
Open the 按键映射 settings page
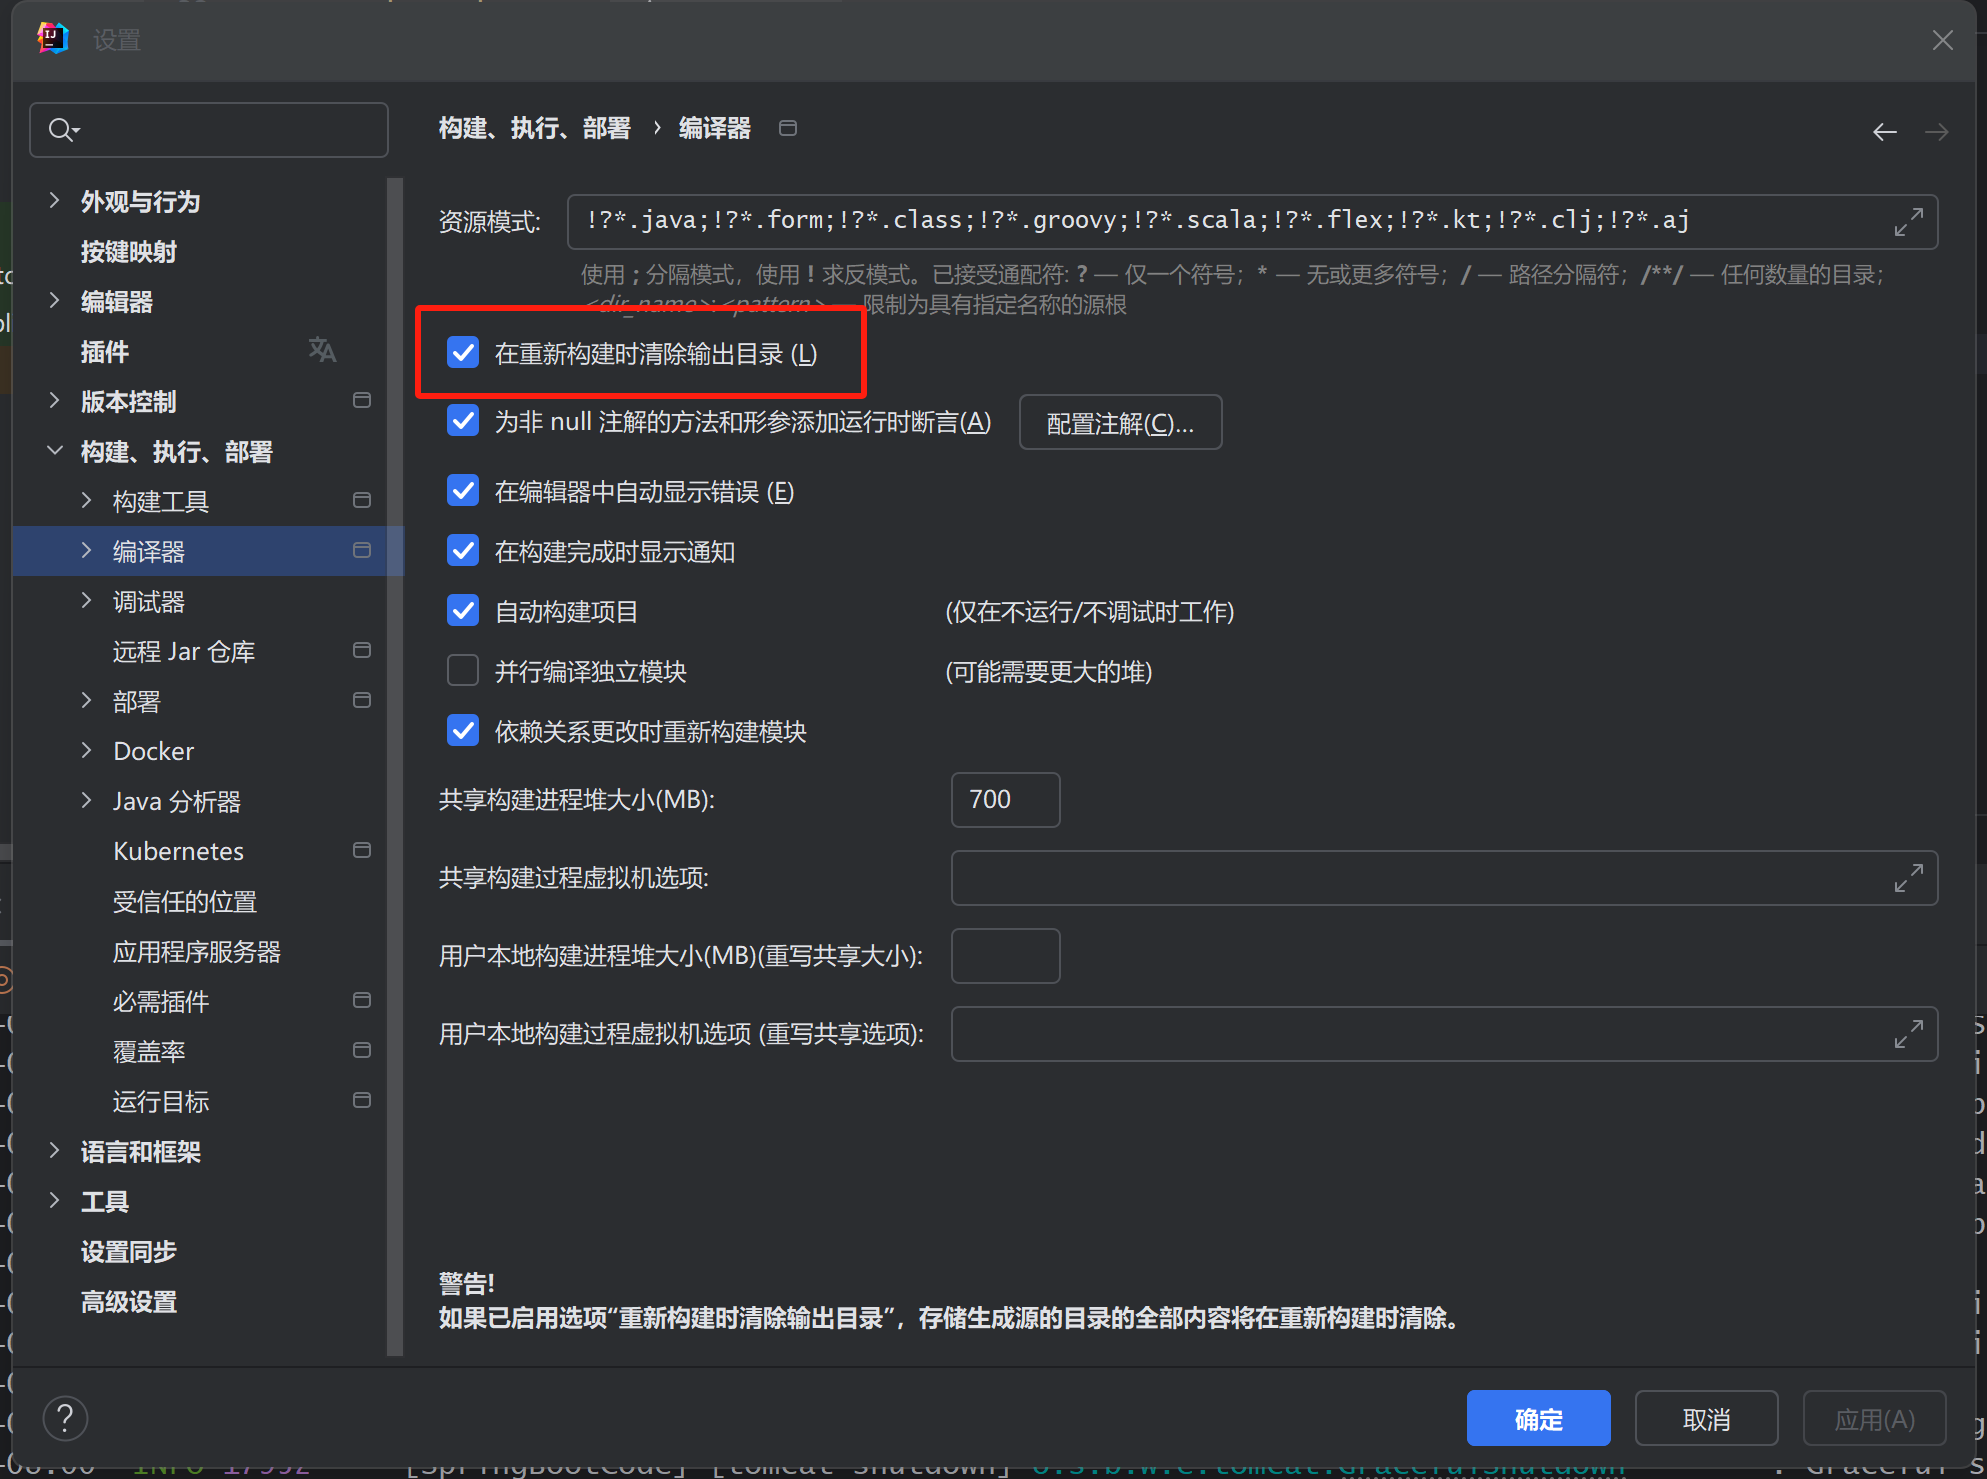[x=128, y=252]
